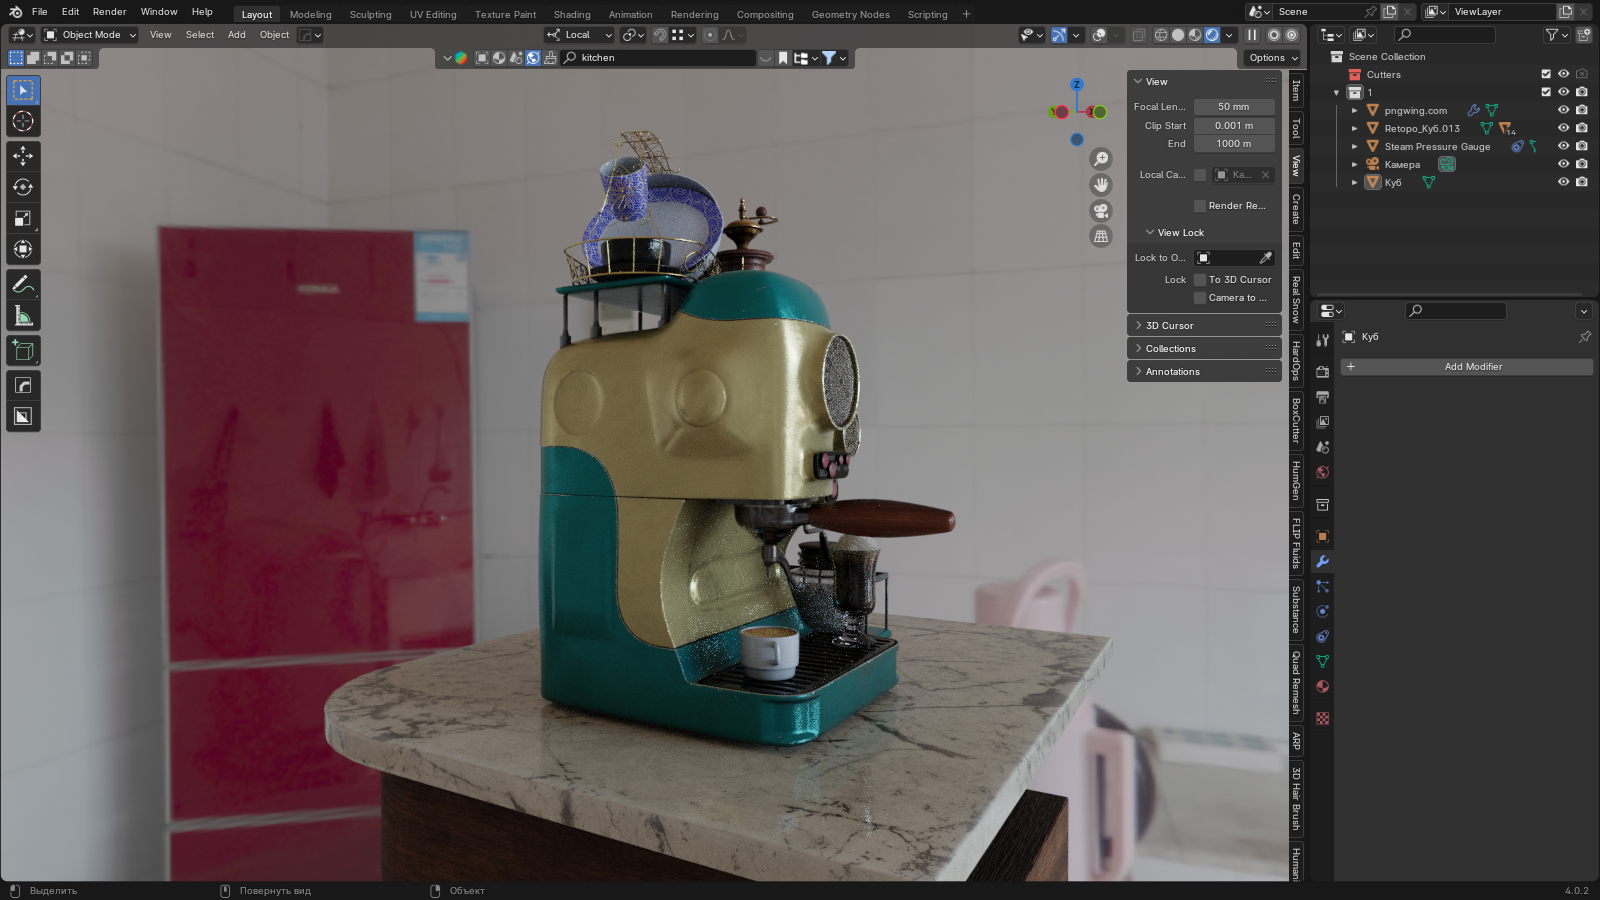
Task: Expand the Collections panel
Action: pos(1170,349)
